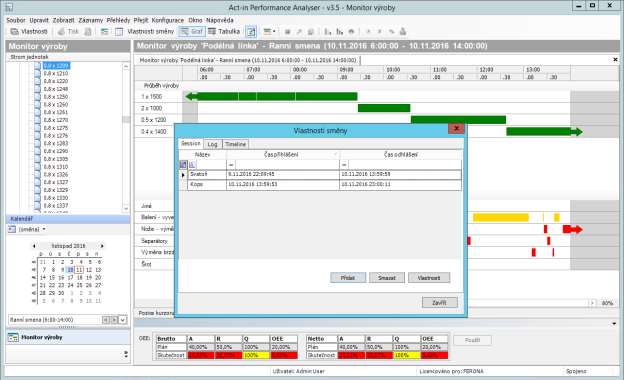Click the green list icon before Vlastnosti směny
The image size is (624, 380).
tap(105, 31)
